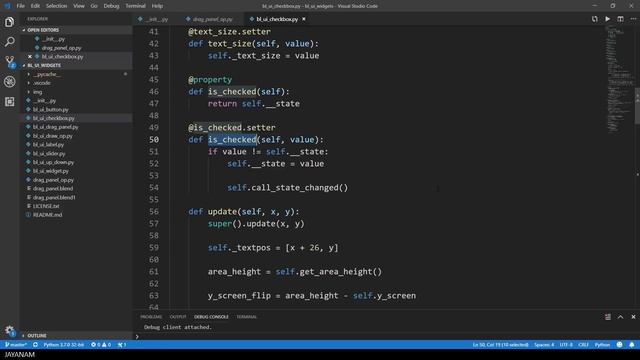640x360 pixels.
Task: Open the Selection menu
Action: [56, 6]
